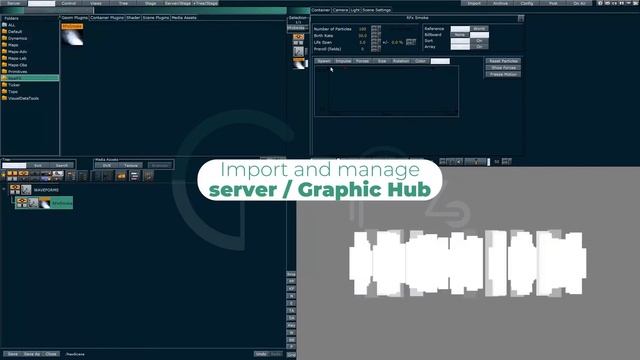Select the Maps-Lab folder
Screen dimensions: 640x360
(x=17, y=58)
